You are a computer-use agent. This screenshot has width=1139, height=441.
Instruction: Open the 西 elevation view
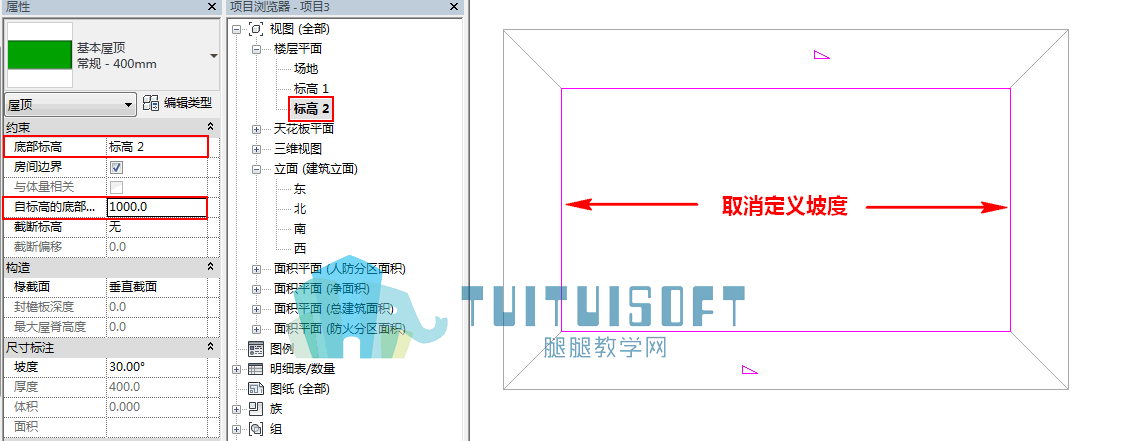(x=300, y=249)
